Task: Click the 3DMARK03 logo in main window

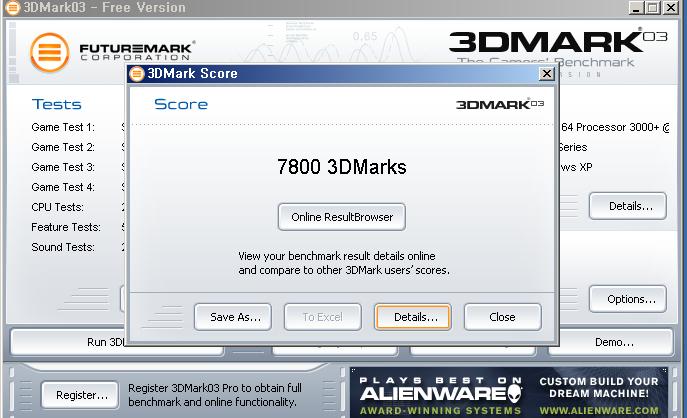Action: point(558,41)
